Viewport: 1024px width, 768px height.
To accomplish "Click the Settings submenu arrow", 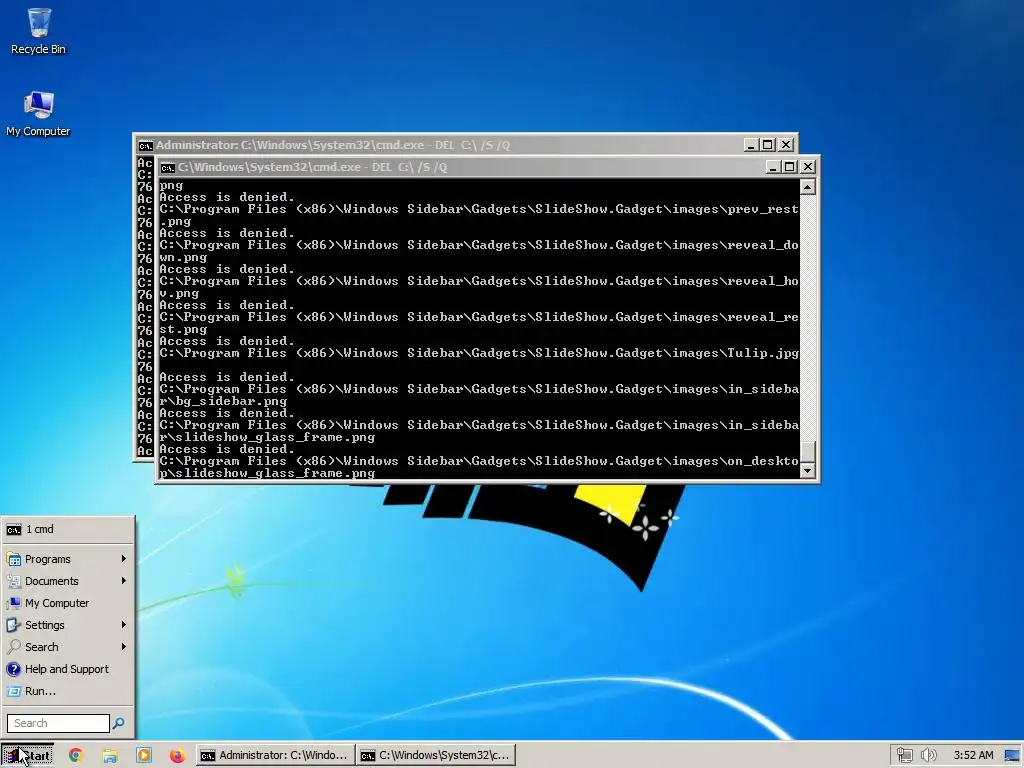I will pos(123,625).
